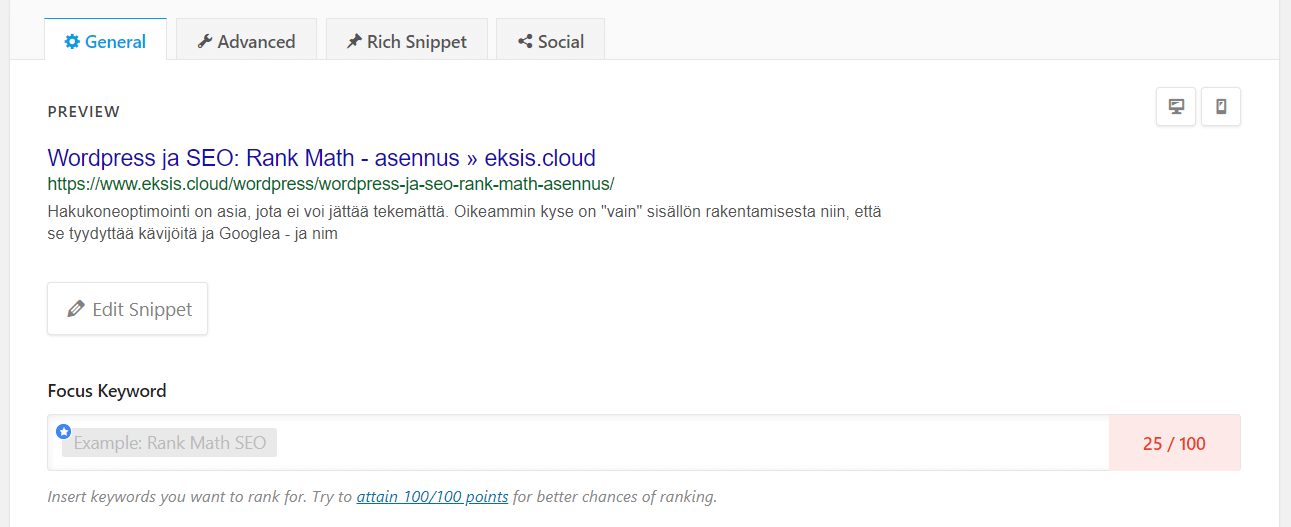The image size is (1291, 527).
Task: Switch to desktop preview mode
Action: point(1176,107)
